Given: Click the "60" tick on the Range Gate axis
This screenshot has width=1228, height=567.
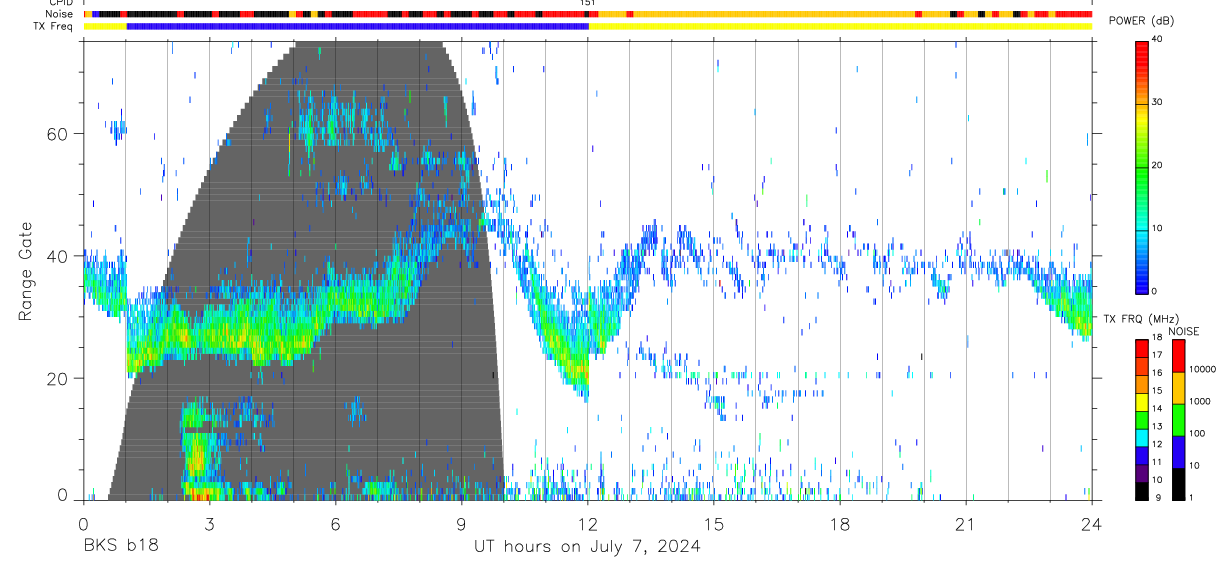Looking at the screenshot, I should point(59,134).
